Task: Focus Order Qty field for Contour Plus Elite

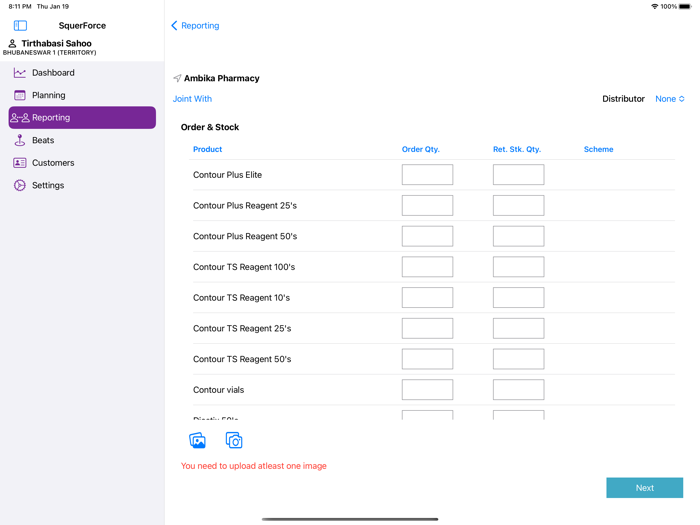Action: click(427, 175)
